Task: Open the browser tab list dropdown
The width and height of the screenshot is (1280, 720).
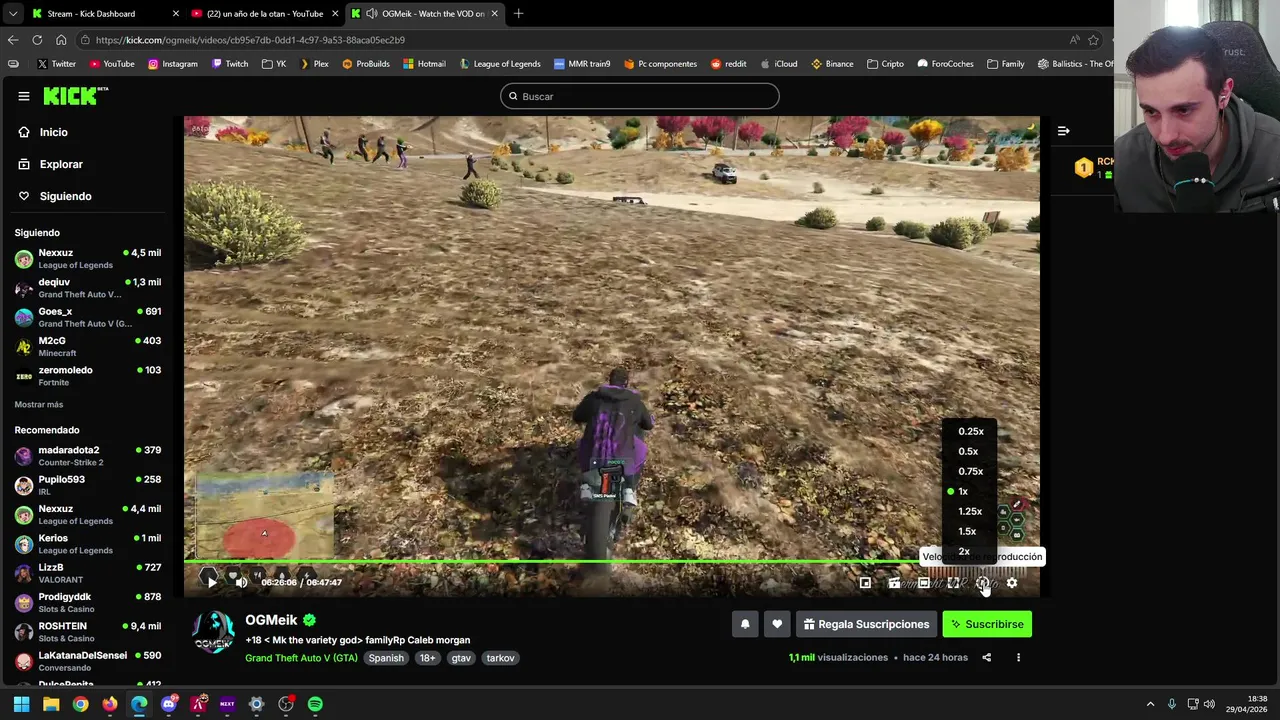Action: pyautogui.click(x=12, y=14)
